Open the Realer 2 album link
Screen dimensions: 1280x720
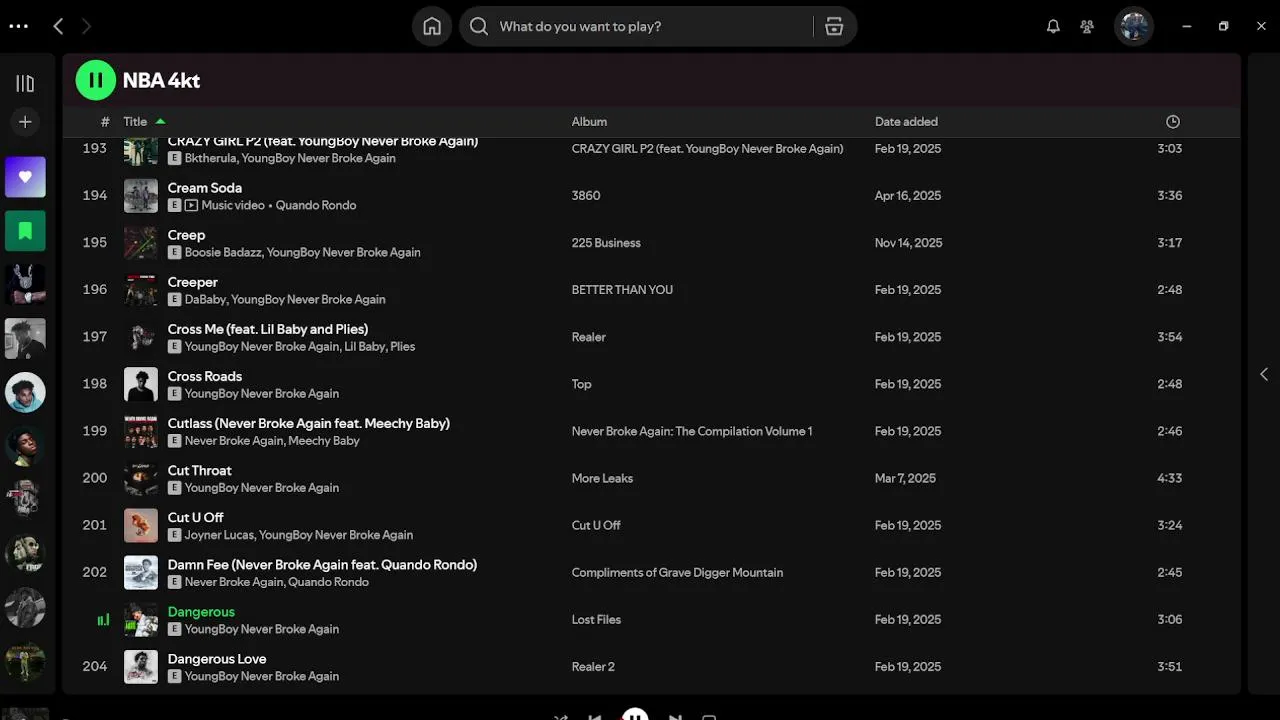(593, 667)
